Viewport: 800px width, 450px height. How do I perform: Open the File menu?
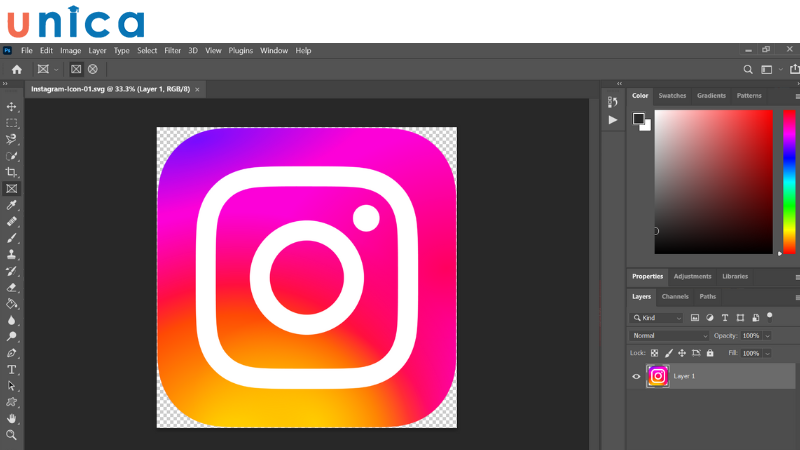point(27,51)
